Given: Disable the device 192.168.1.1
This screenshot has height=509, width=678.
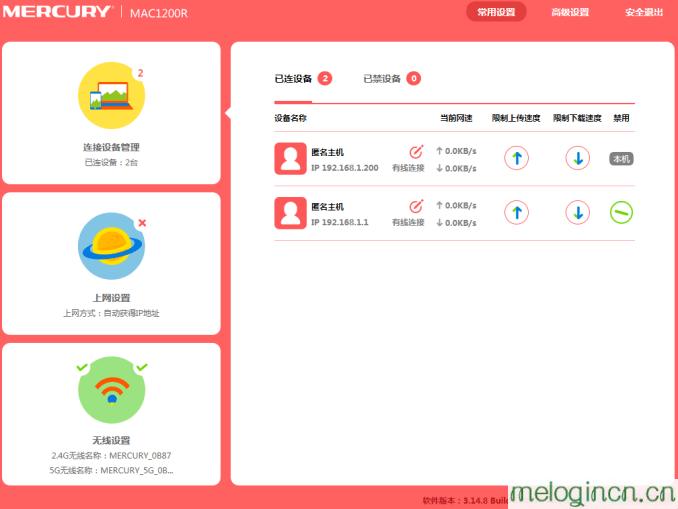Looking at the screenshot, I should coord(621,212).
